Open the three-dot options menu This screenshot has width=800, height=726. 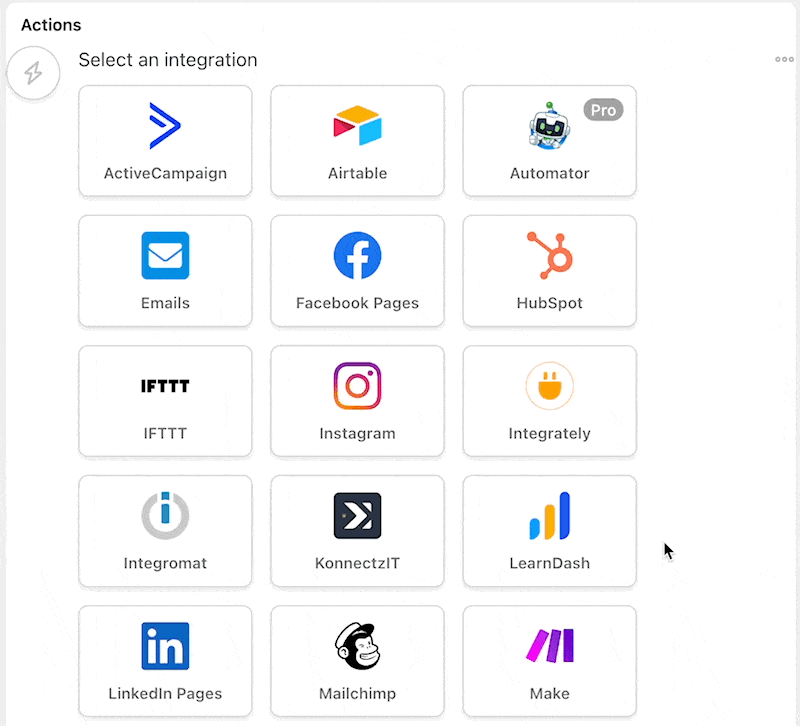[x=784, y=59]
